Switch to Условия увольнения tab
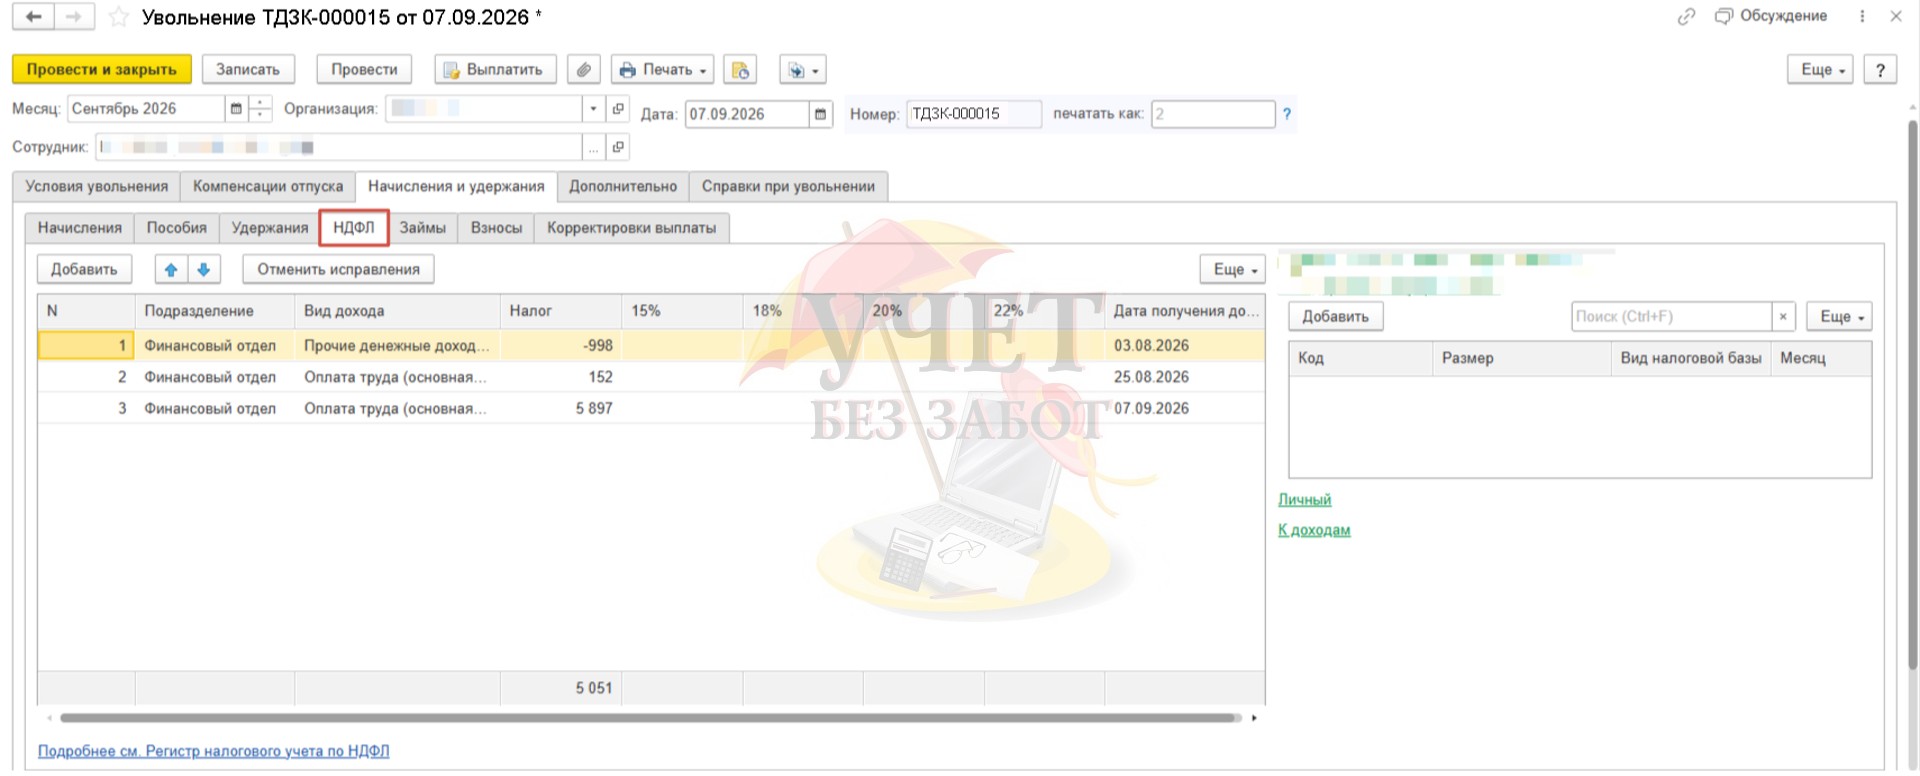Image resolution: width=1920 pixels, height=776 pixels. (x=97, y=187)
